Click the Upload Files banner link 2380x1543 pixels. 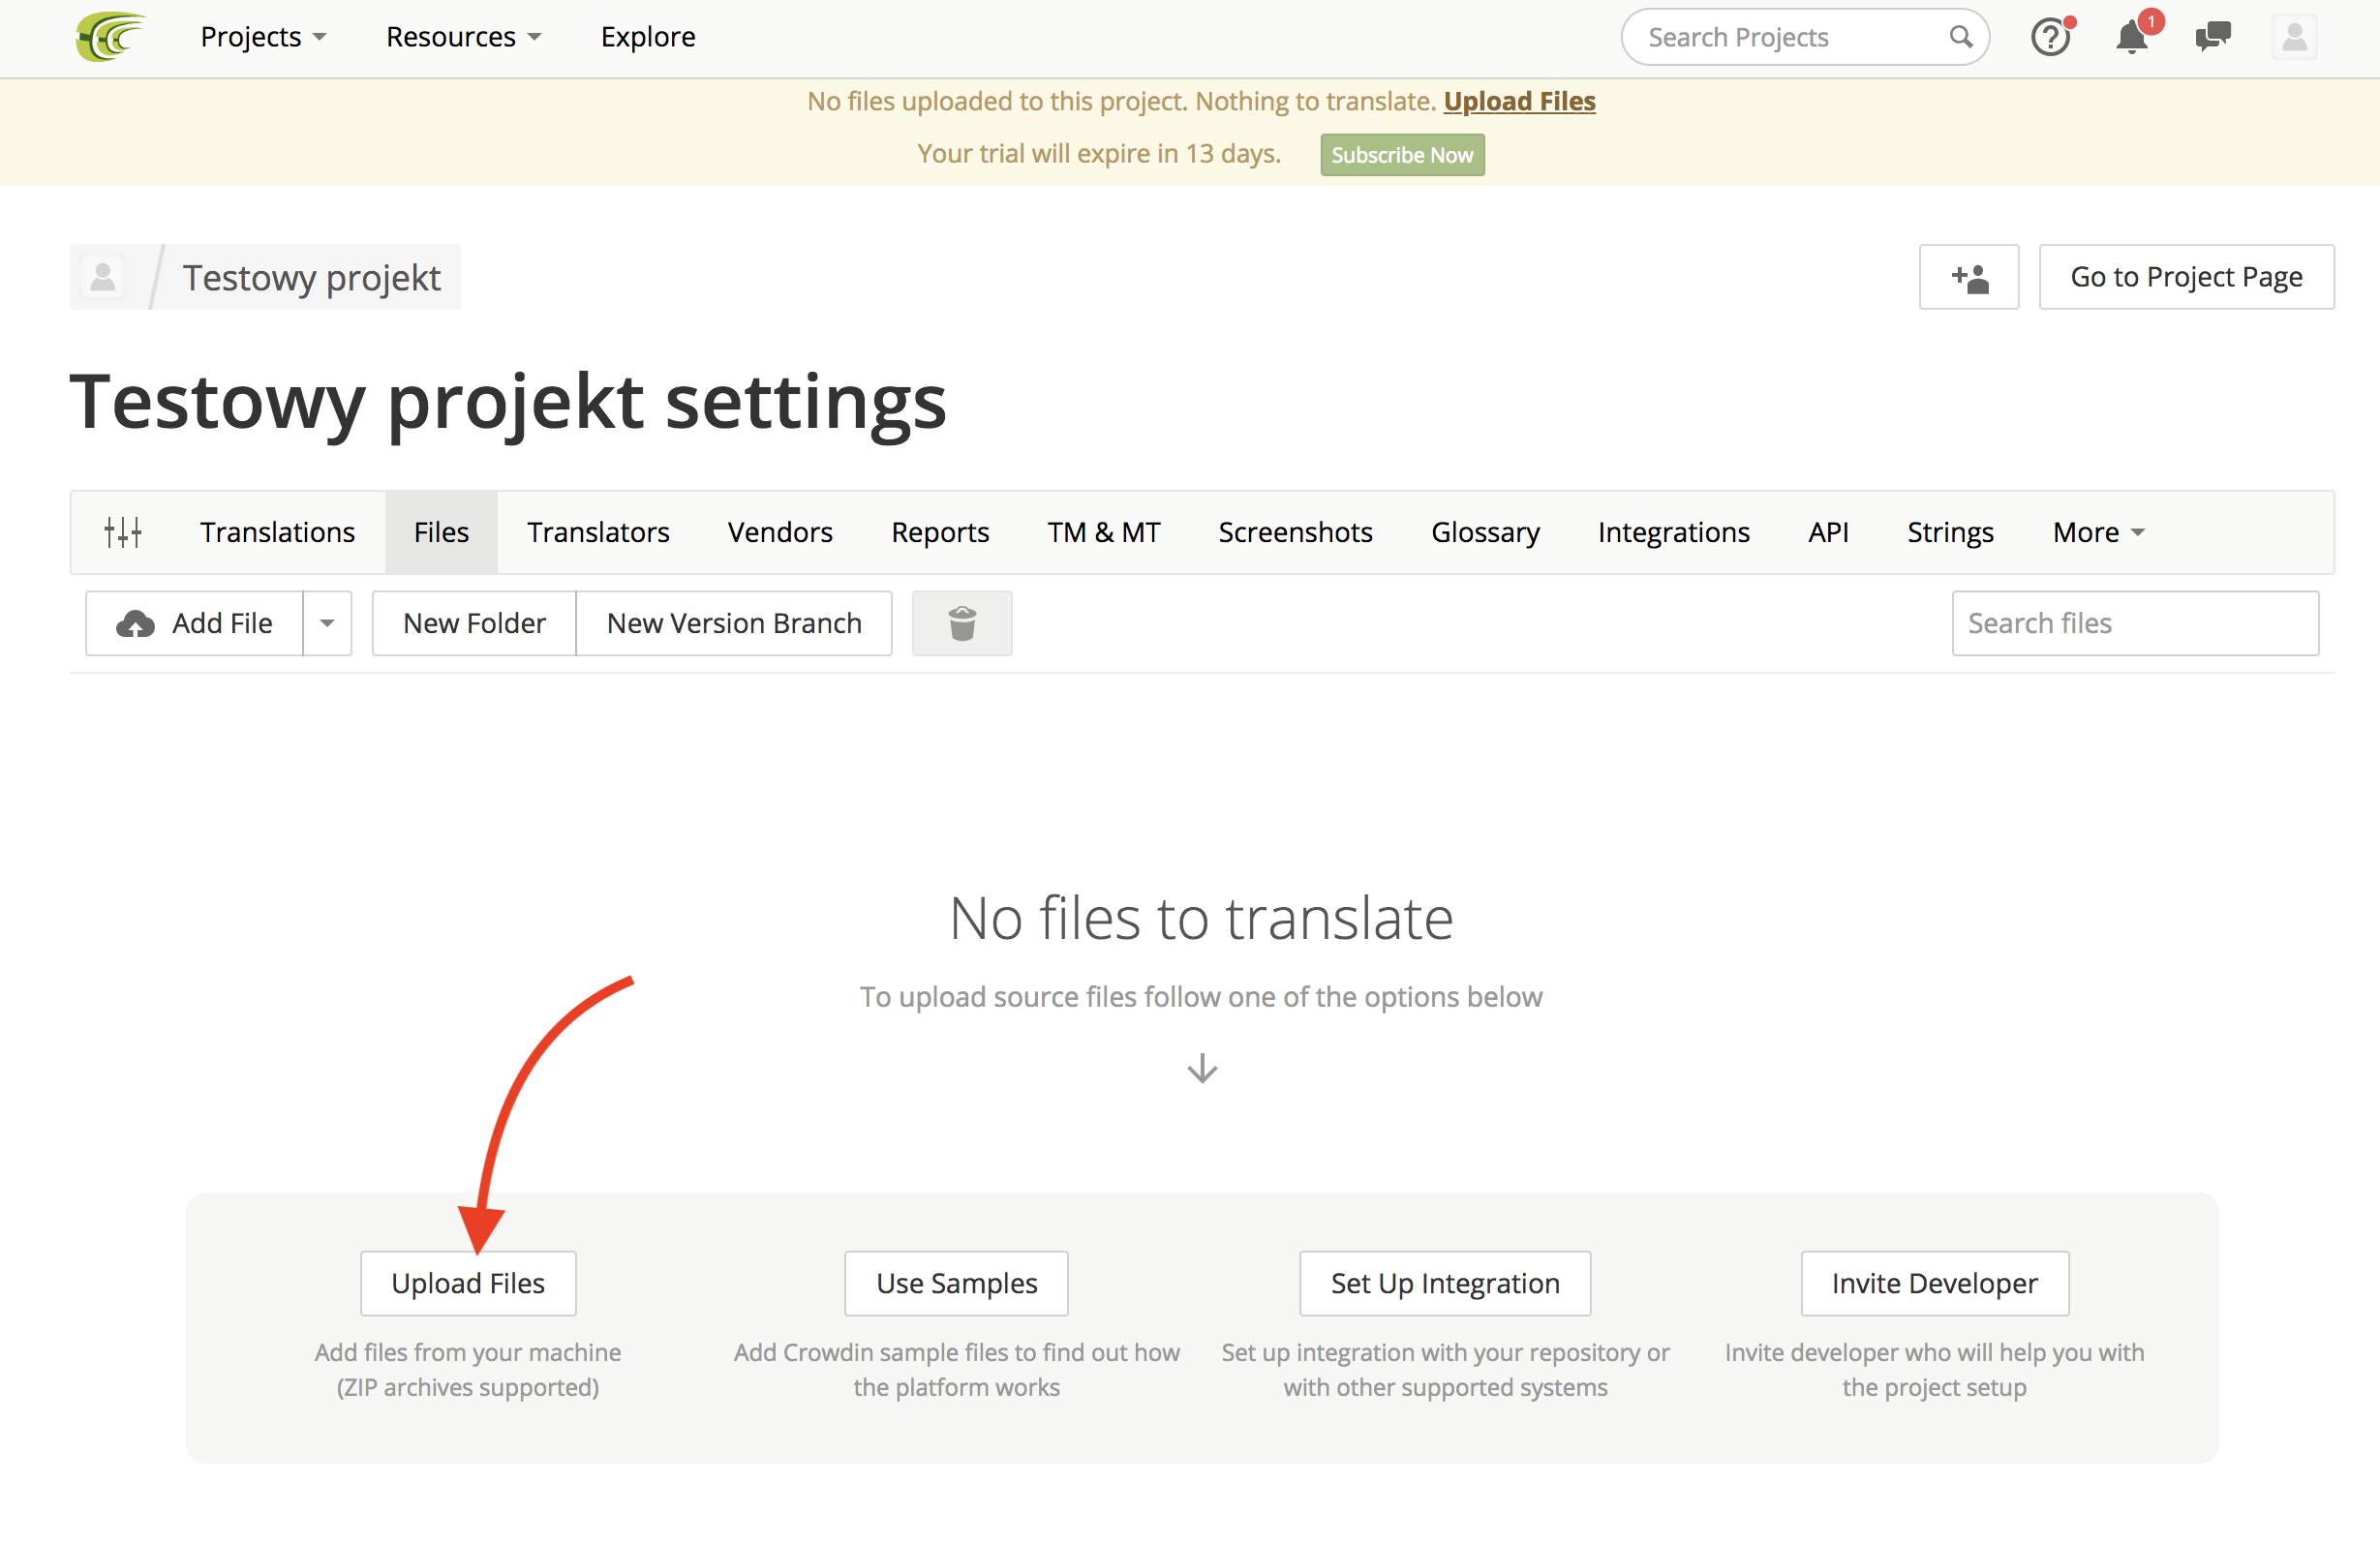point(1518,101)
